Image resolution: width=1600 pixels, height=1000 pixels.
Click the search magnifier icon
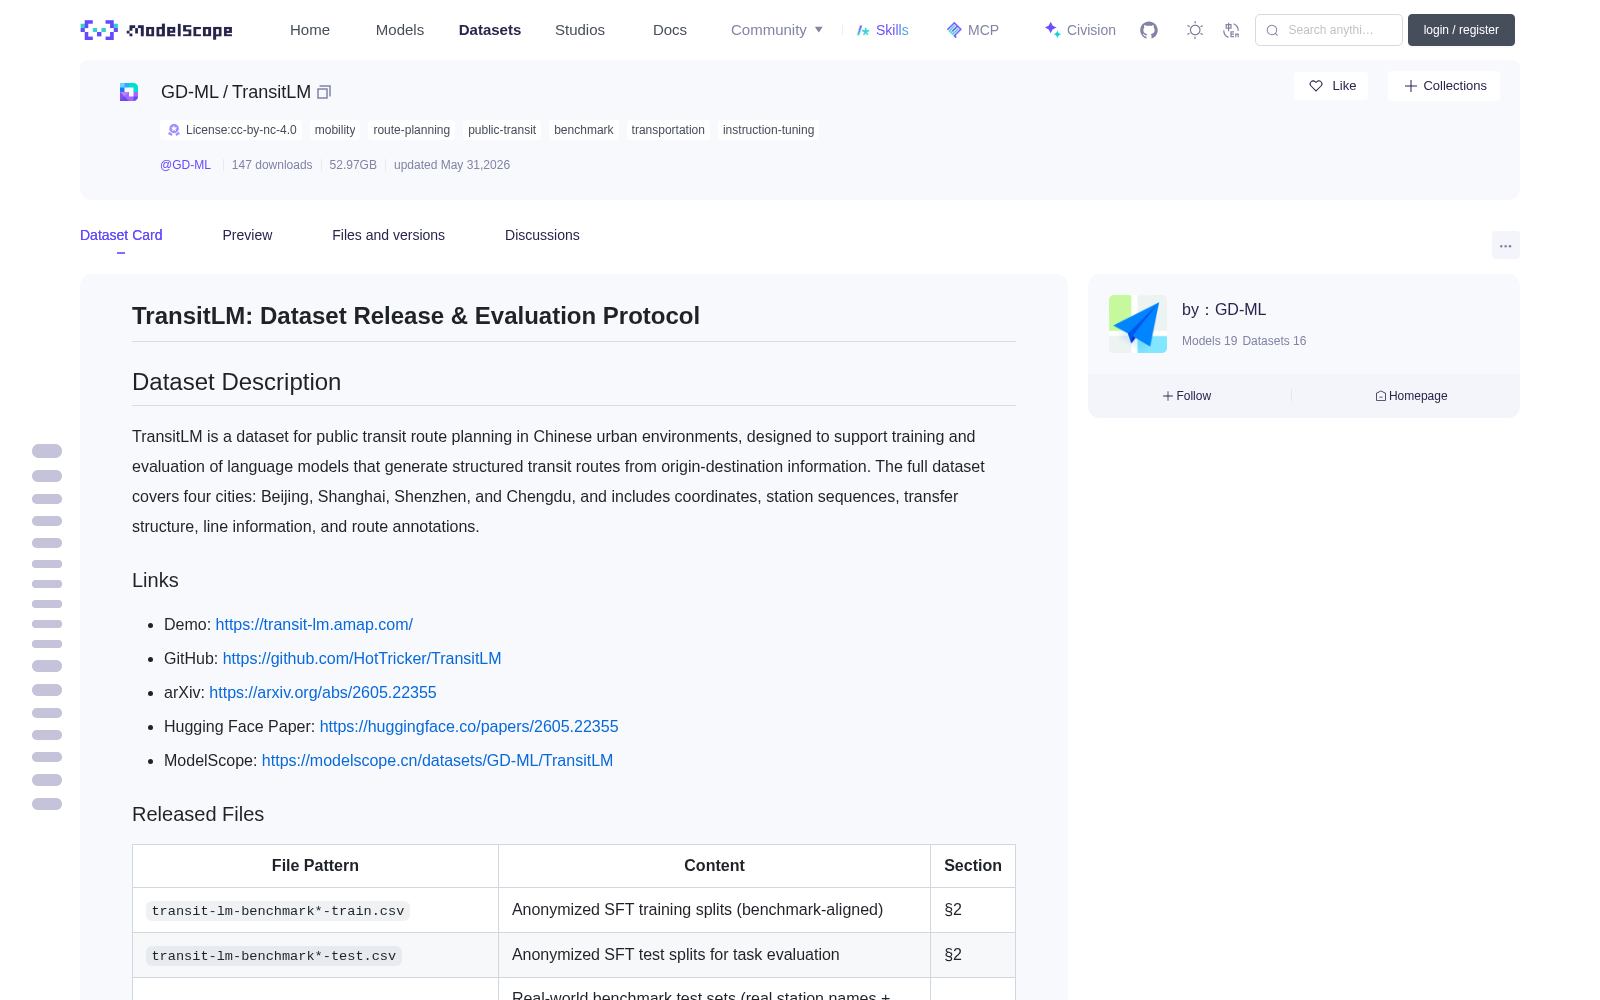click(1272, 30)
